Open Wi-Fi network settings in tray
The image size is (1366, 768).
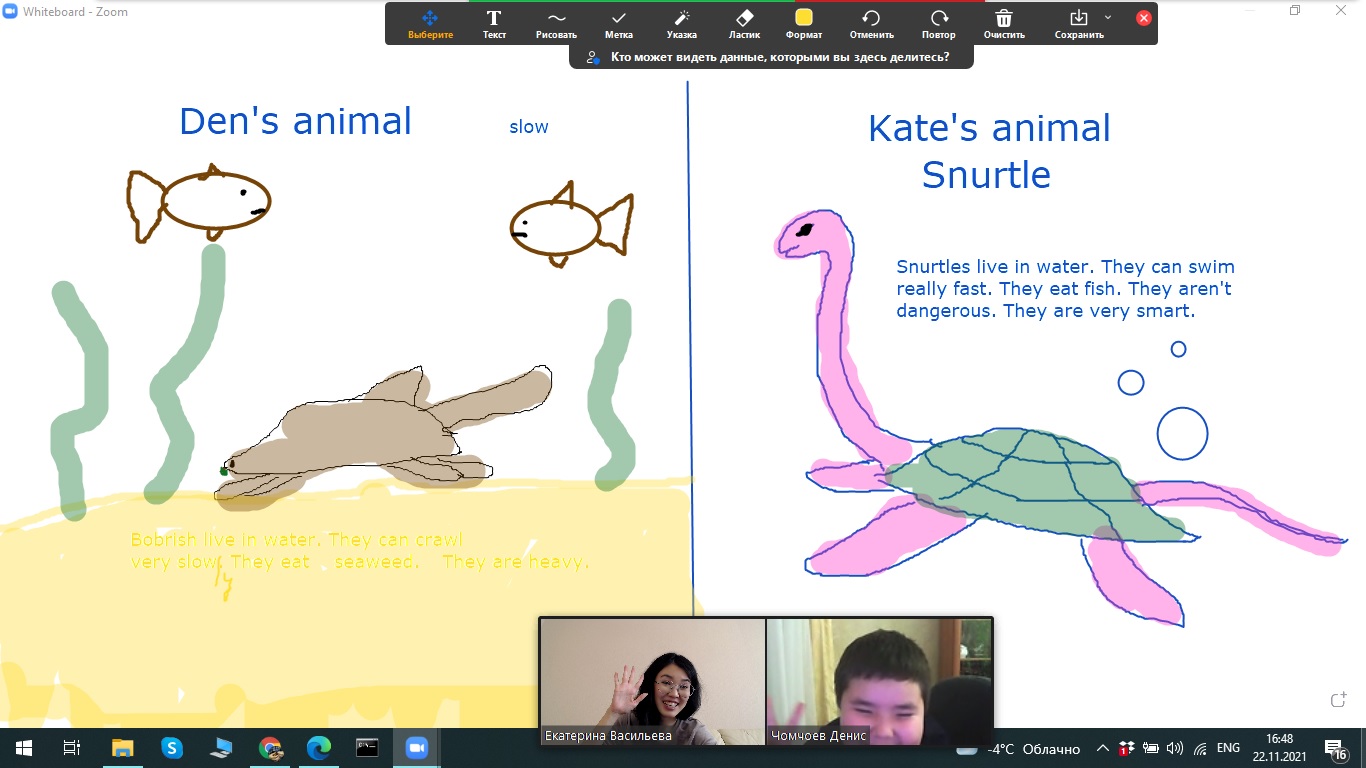click(x=1199, y=748)
